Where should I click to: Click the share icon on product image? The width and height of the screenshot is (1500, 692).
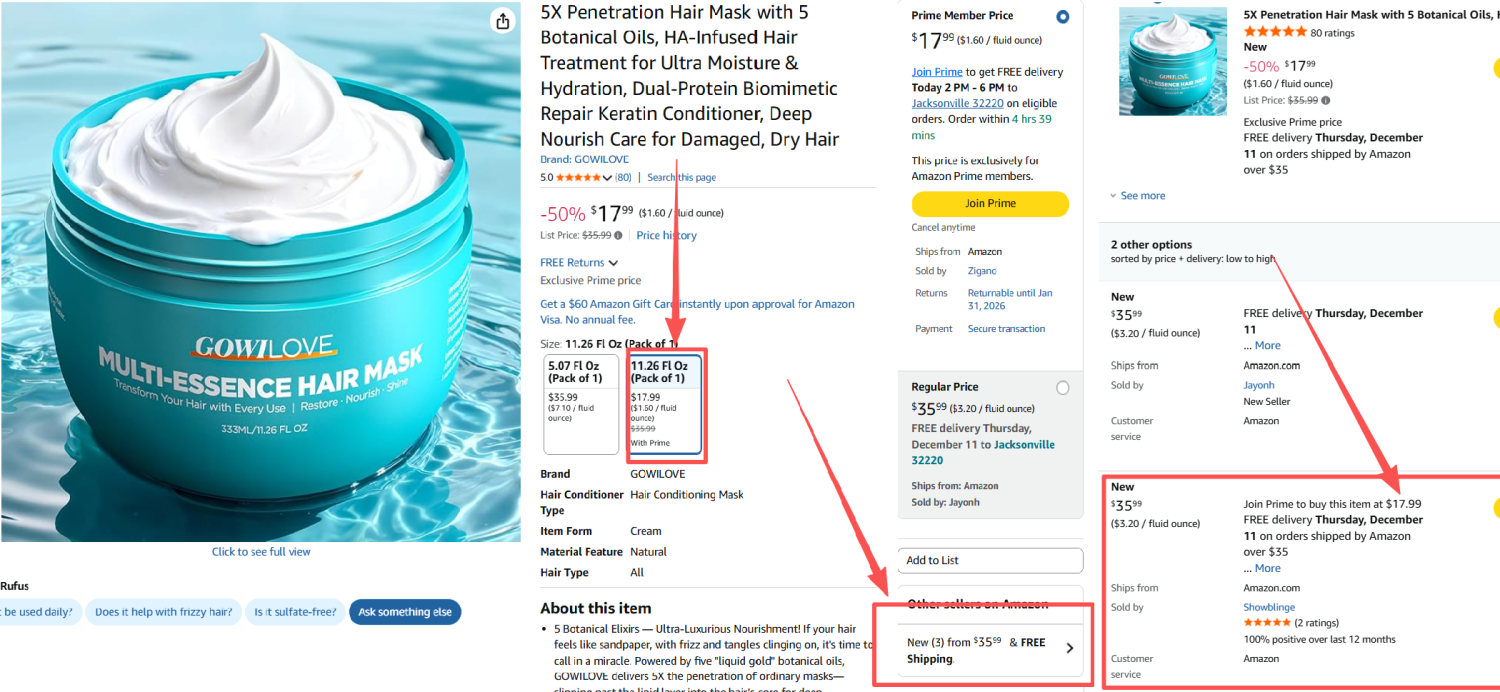503,22
